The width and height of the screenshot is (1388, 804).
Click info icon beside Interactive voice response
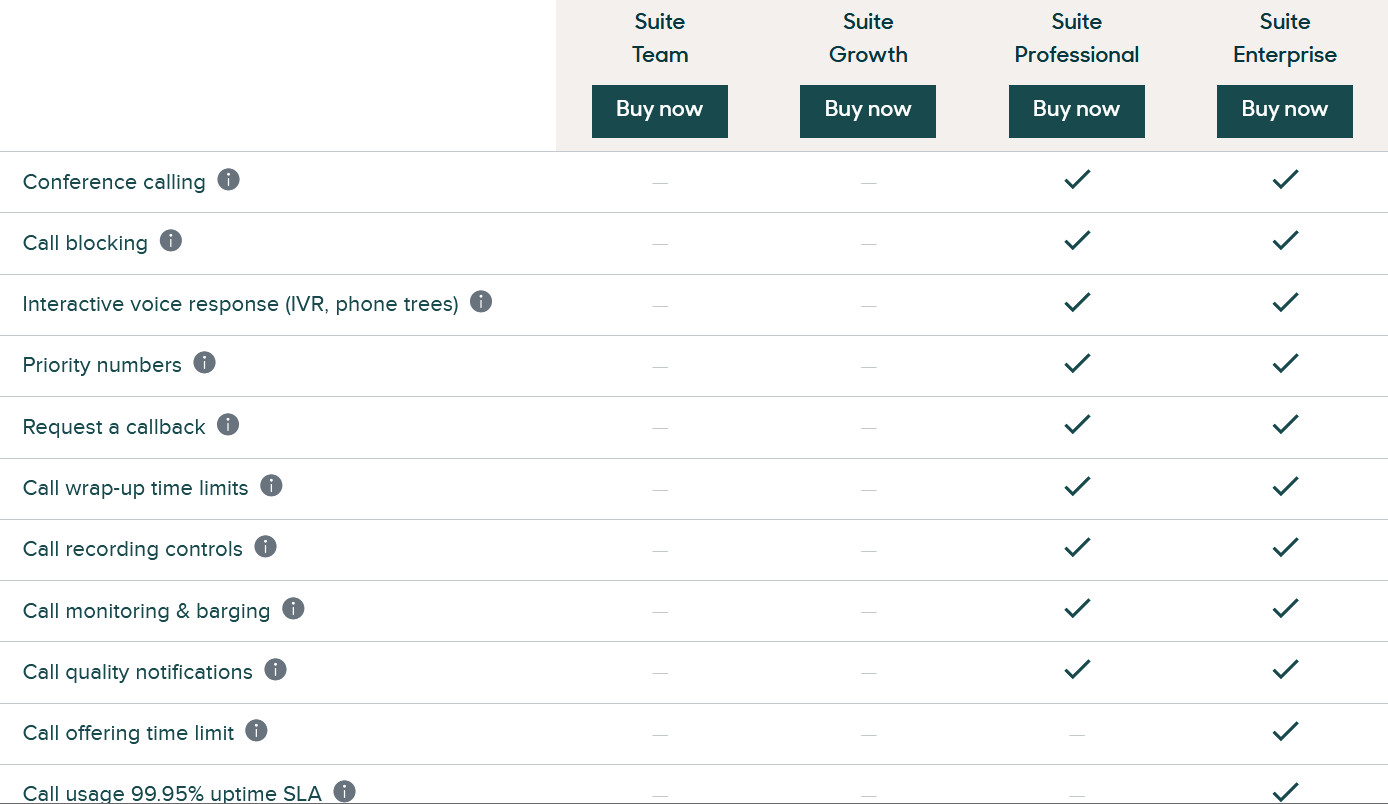point(481,302)
